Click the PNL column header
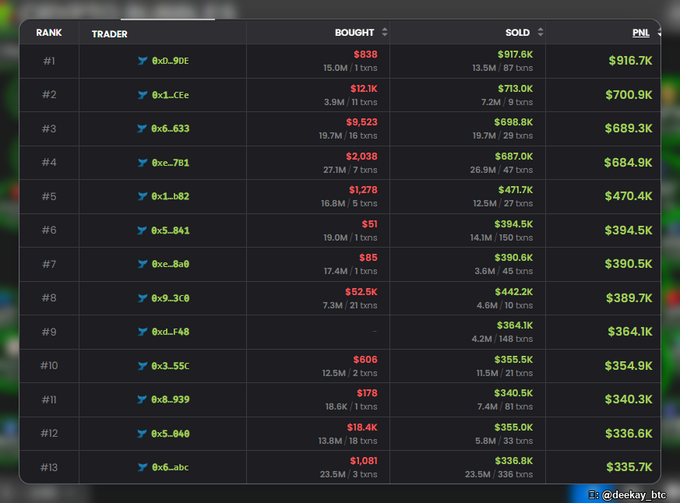This screenshot has width=680, height=503. 641,33
